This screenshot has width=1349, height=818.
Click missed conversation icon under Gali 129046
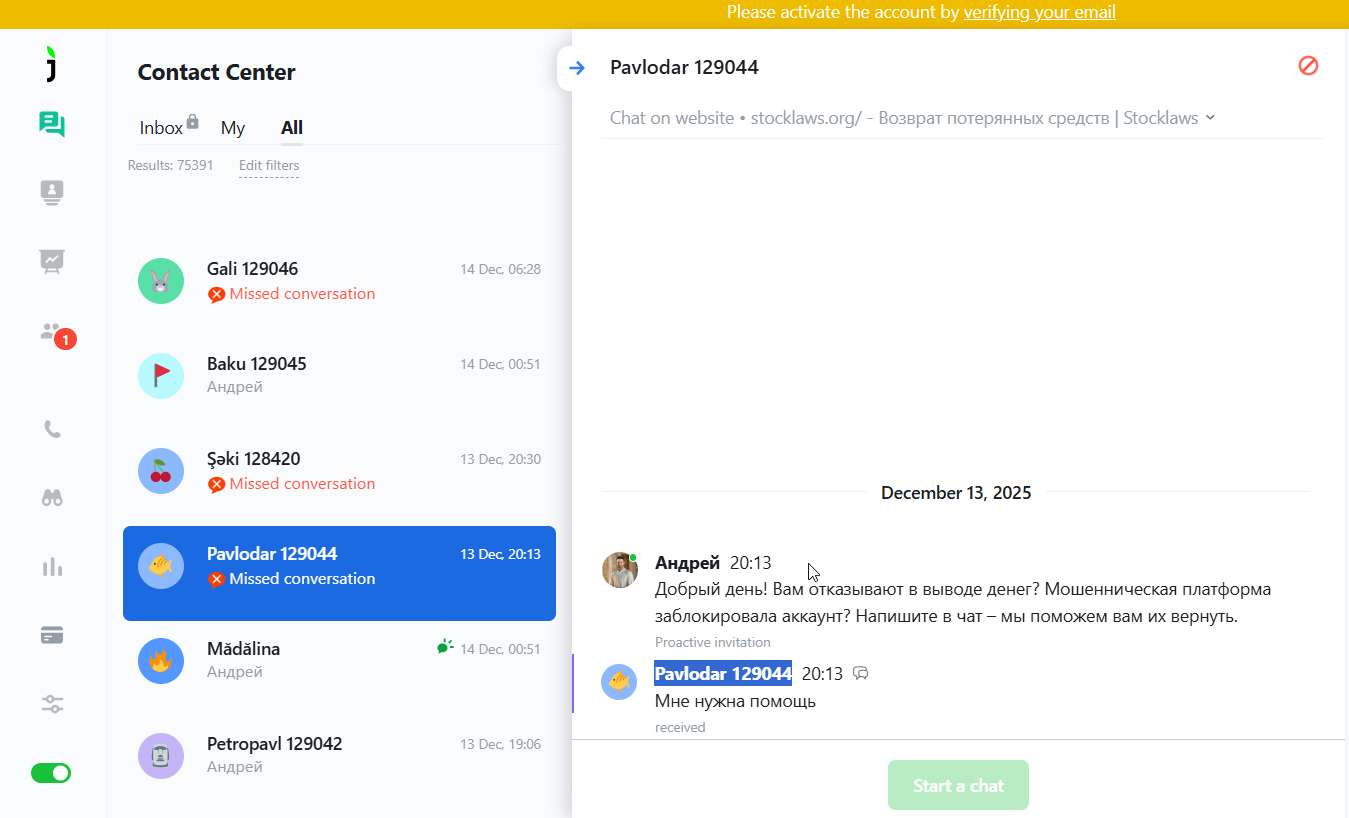click(216, 295)
